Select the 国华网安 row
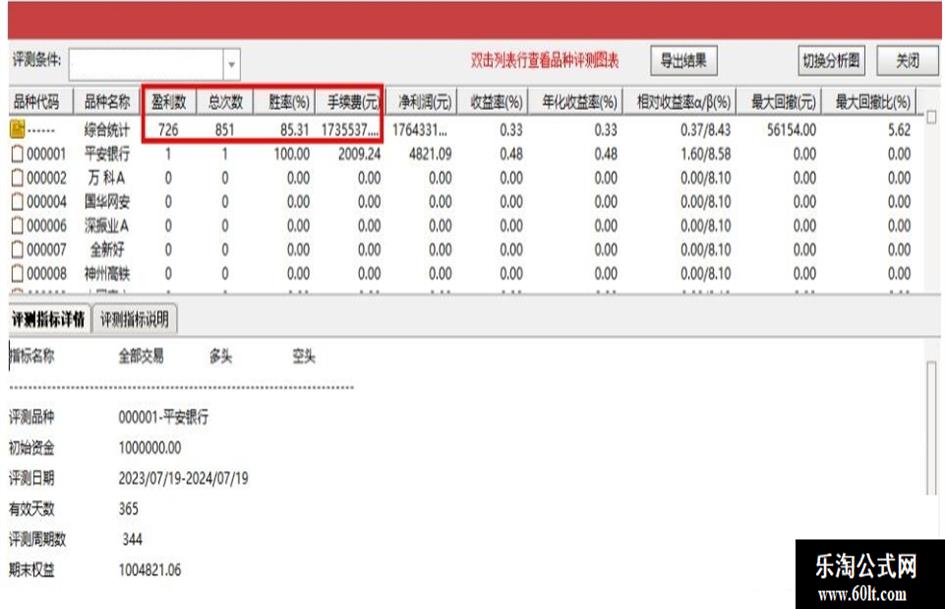Image resolution: width=945 pixels, height=609 pixels. point(464,201)
